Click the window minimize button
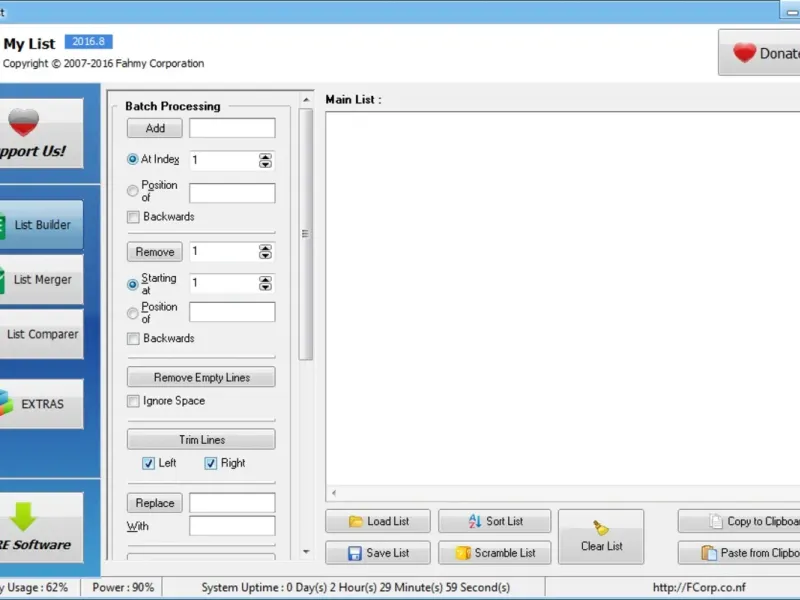 [x=790, y=11]
